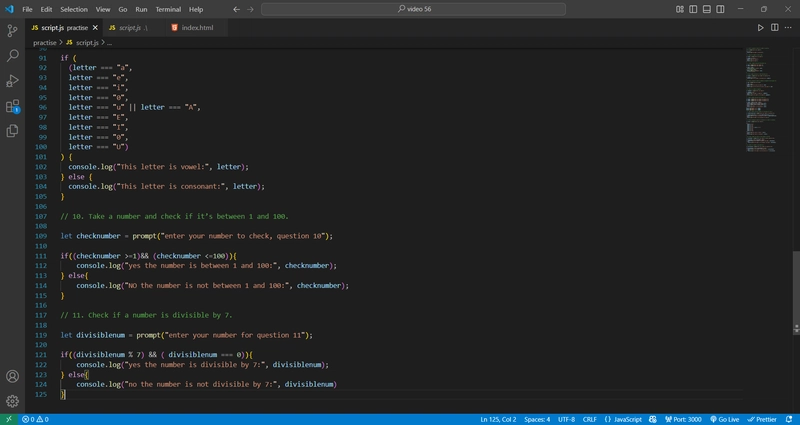Switch to the script.js .\ tab
Screen dimensions: 800x425
coord(133,28)
